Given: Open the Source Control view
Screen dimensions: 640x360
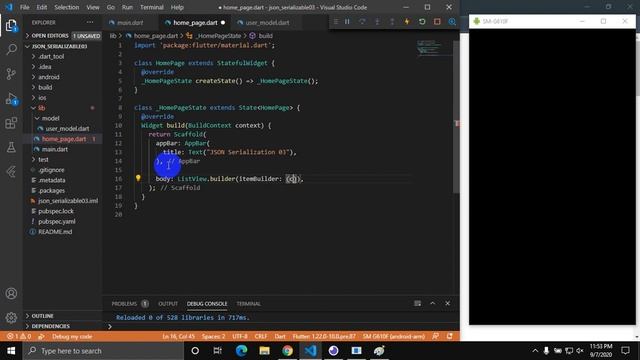Looking at the screenshot, I should click(11, 74).
